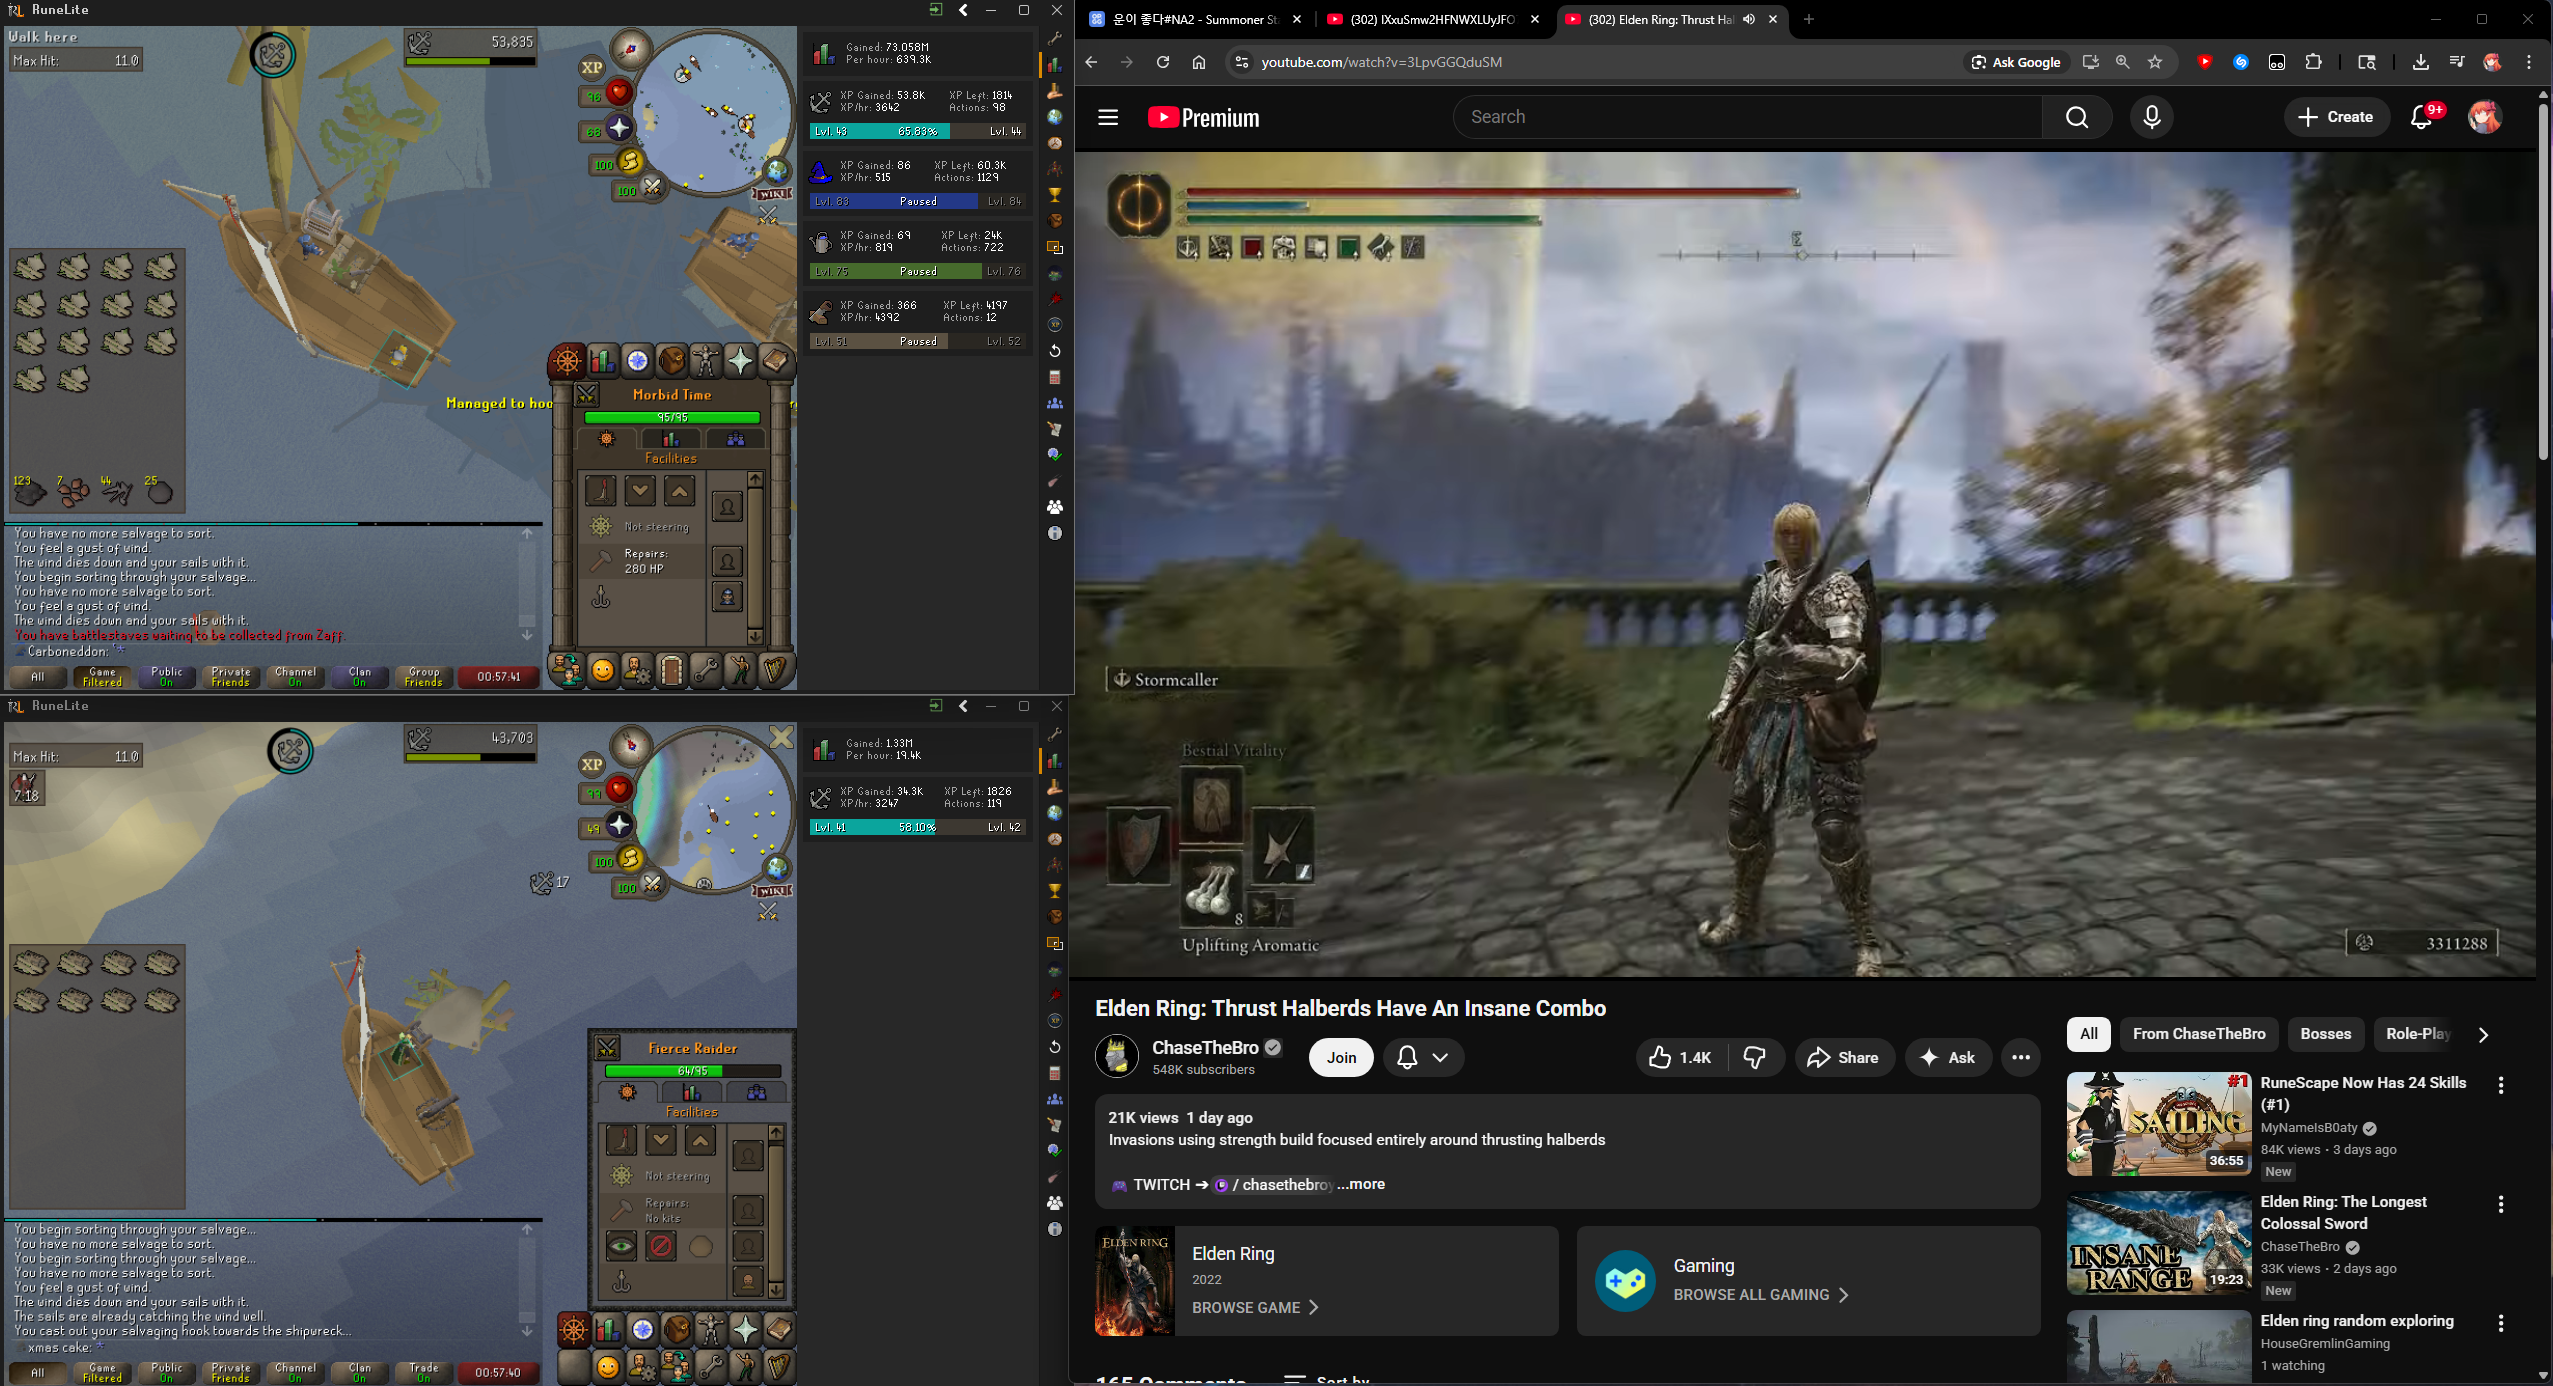Expand the video description with ...more
2553x1386 pixels.
point(1361,1184)
